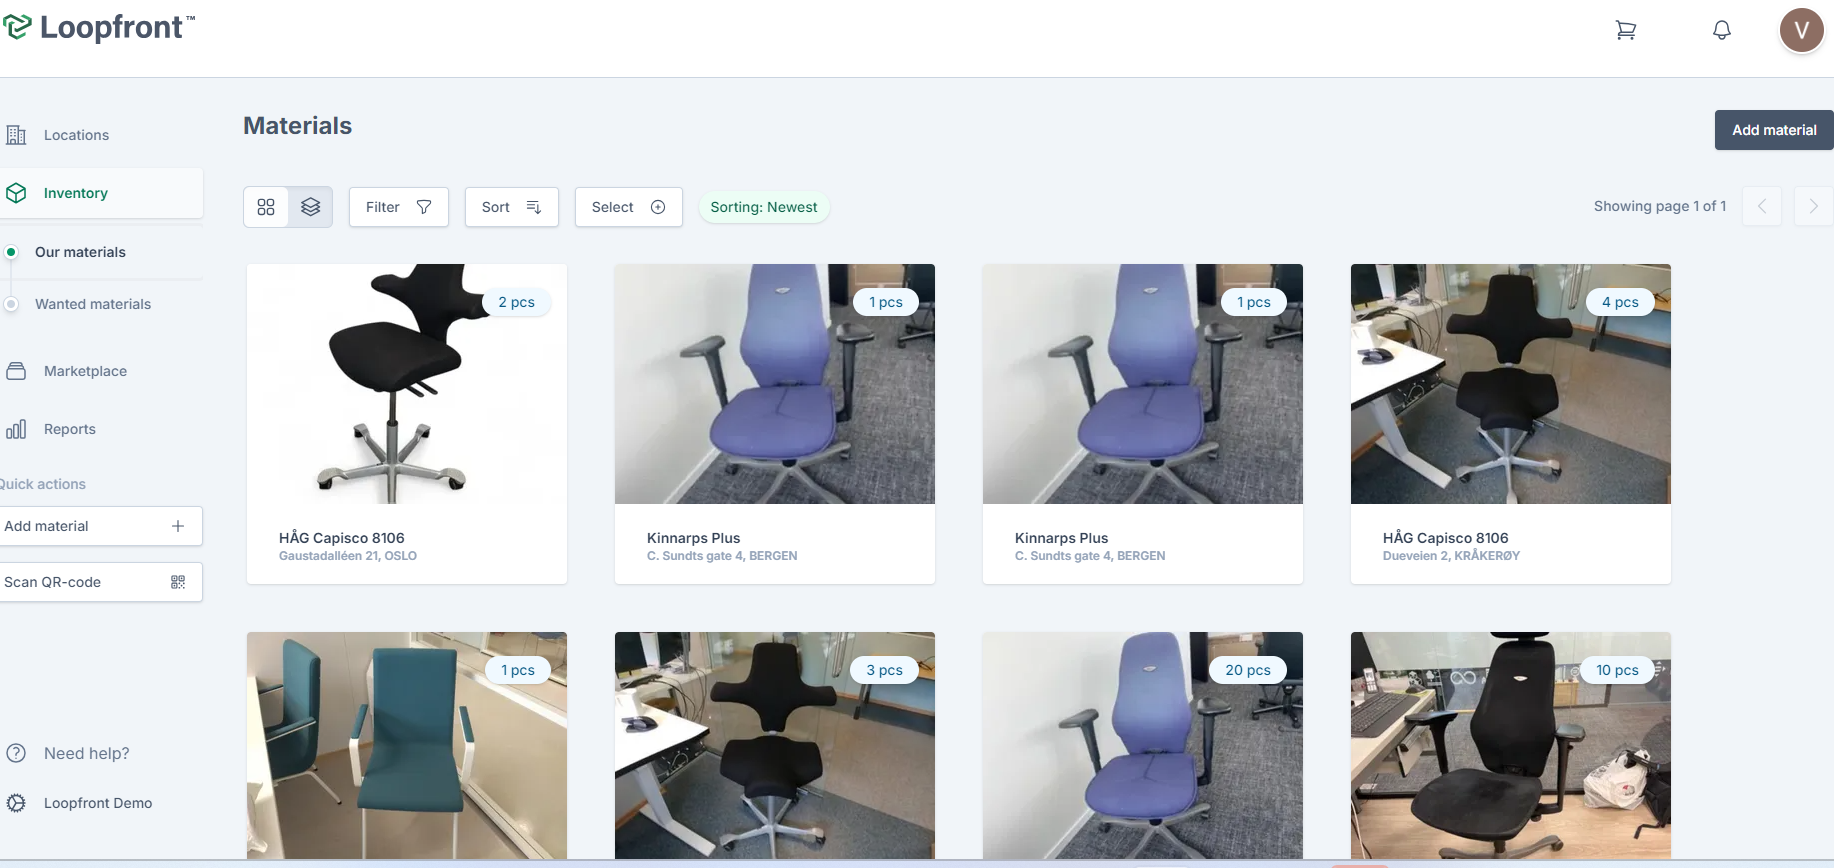Click the Sorting: Newest green chip
The image size is (1834, 868).
click(x=764, y=207)
